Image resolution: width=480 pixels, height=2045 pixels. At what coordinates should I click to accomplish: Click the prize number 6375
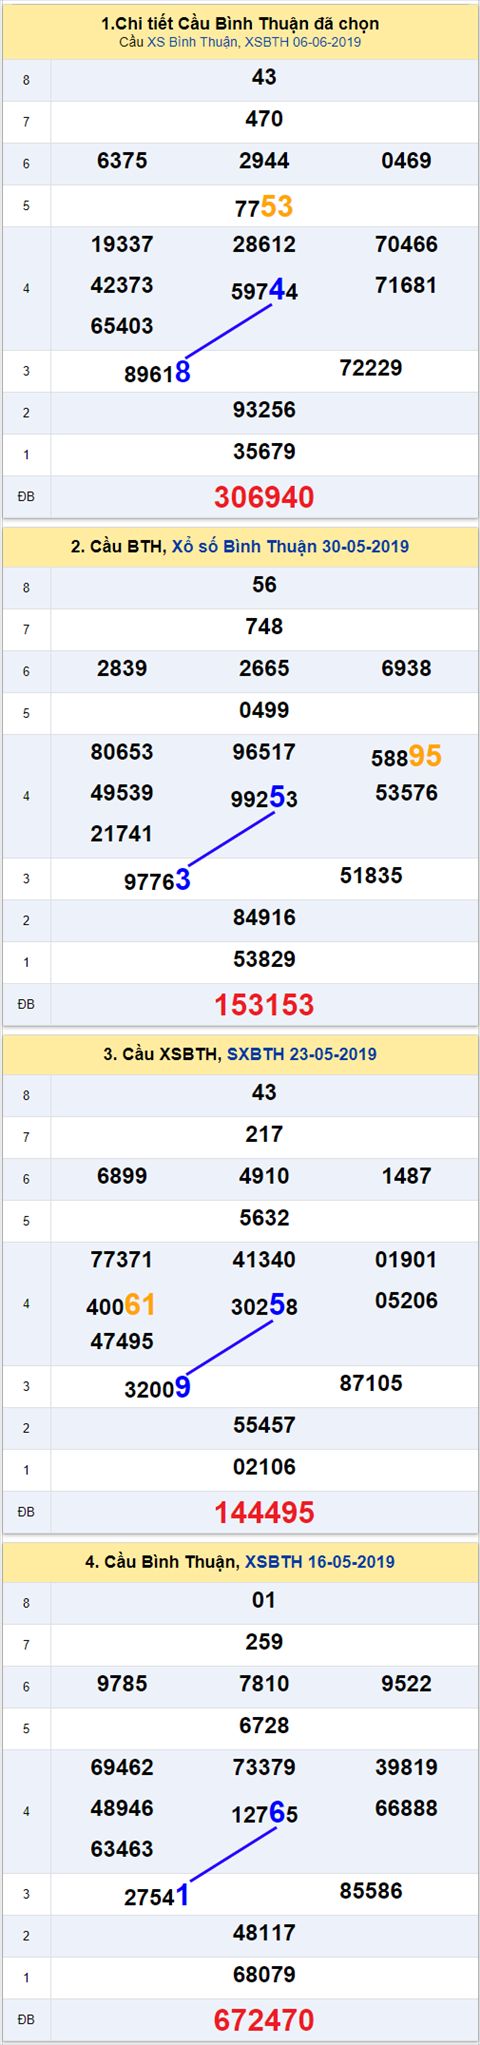[122, 161]
